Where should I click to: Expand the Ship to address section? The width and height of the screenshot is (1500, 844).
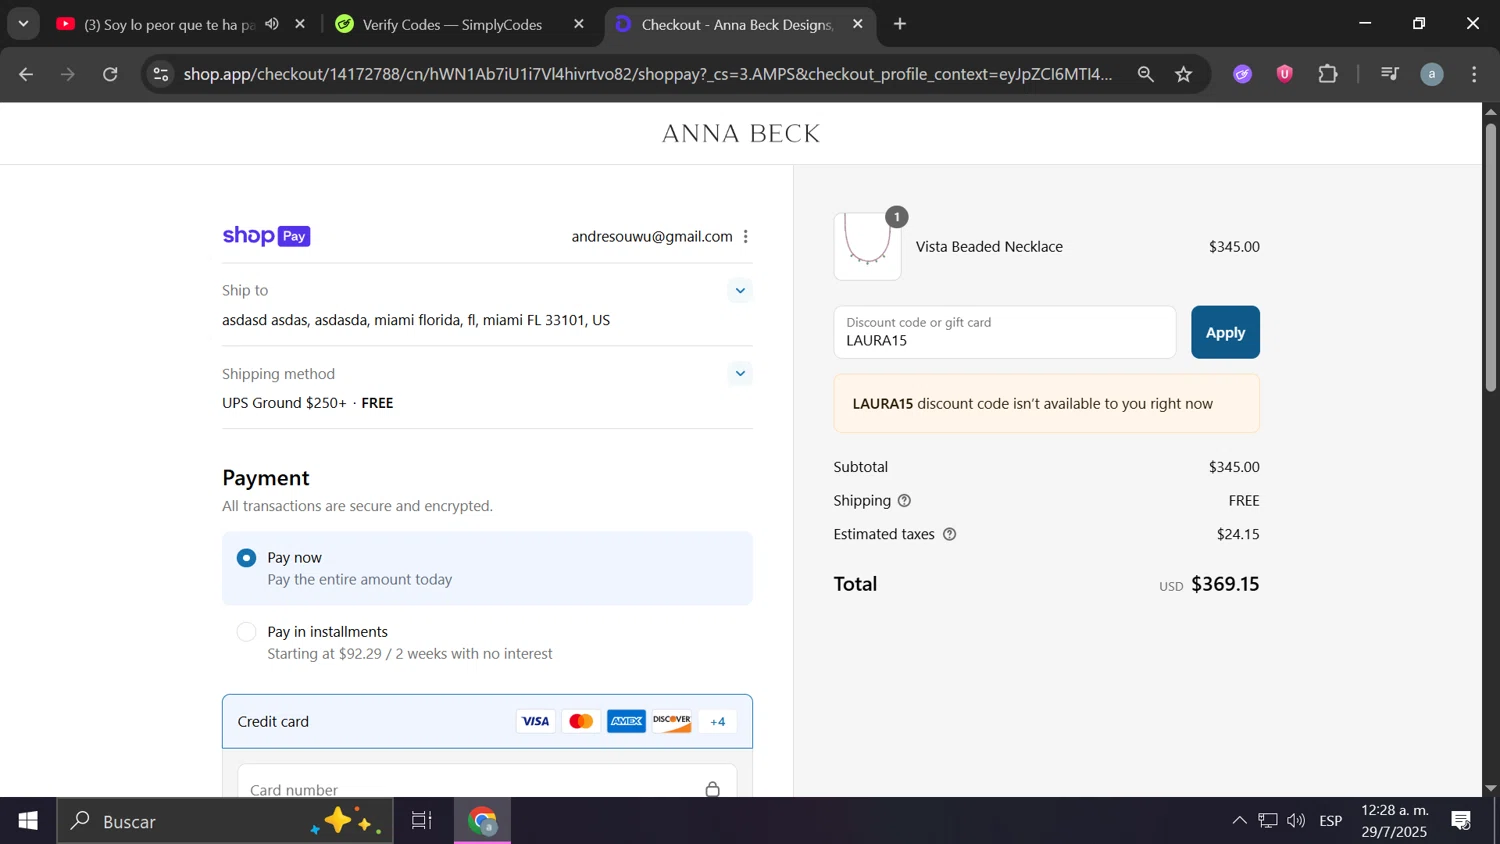(740, 291)
